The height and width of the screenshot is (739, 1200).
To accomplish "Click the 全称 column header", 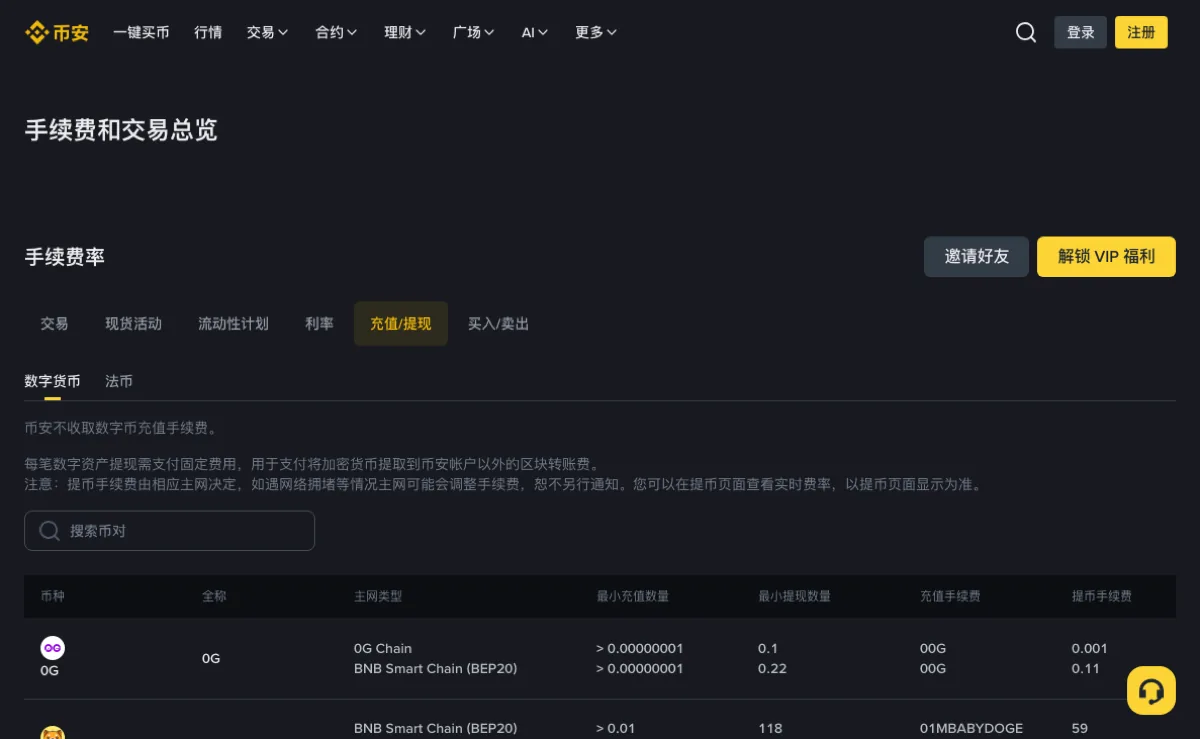I will (x=214, y=596).
